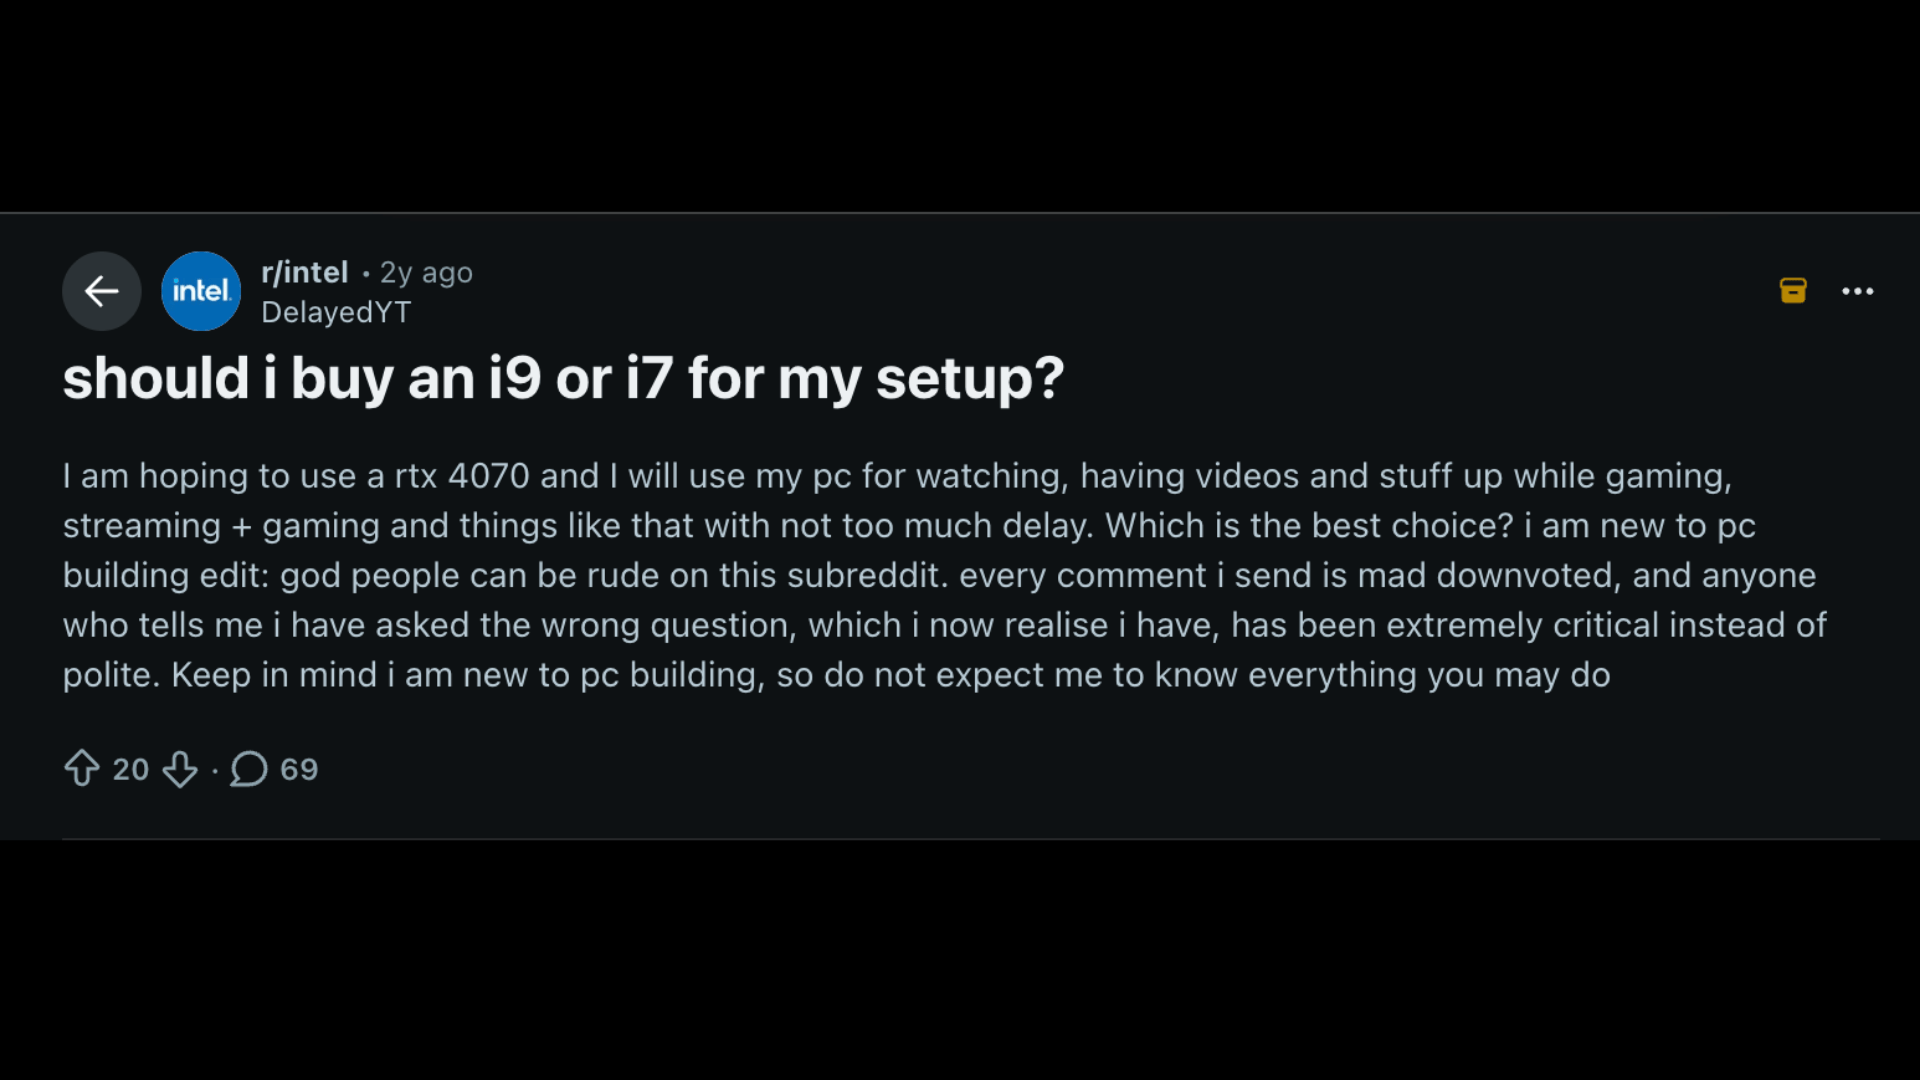
Task: Open the r/intel community page
Action: [x=304, y=272]
